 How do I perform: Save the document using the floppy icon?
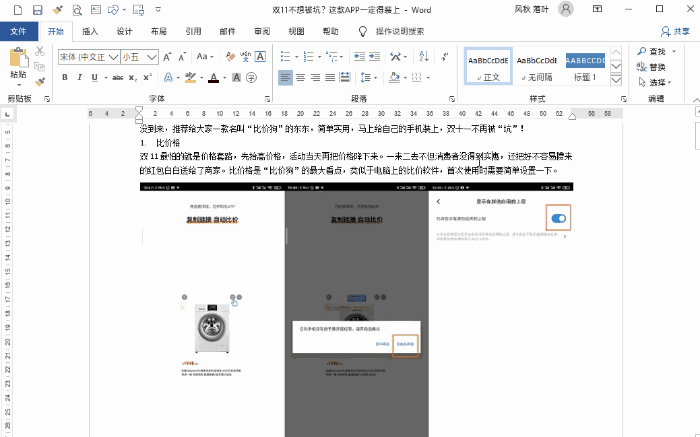point(38,9)
